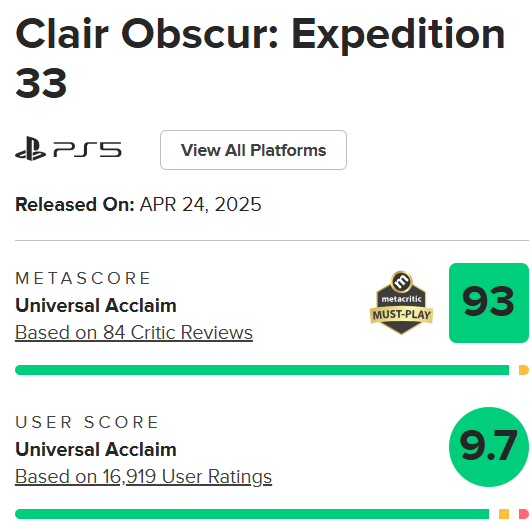Click red negative segment on user bar
Viewport: 532px width, 528px height.
point(524,514)
